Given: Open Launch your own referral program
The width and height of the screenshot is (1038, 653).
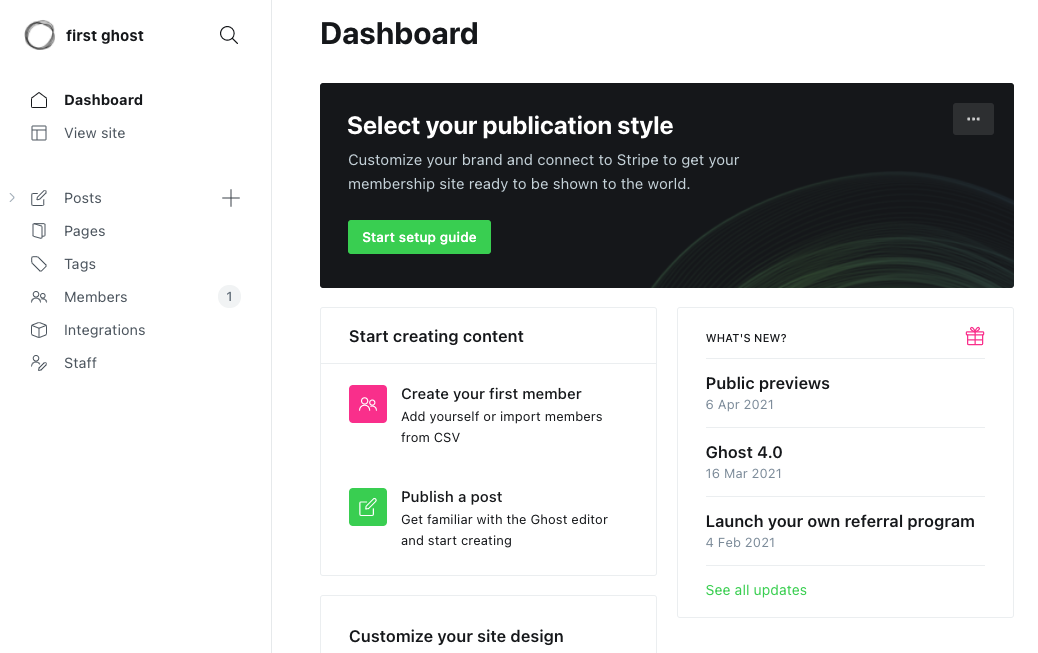Looking at the screenshot, I should [839, 521].
